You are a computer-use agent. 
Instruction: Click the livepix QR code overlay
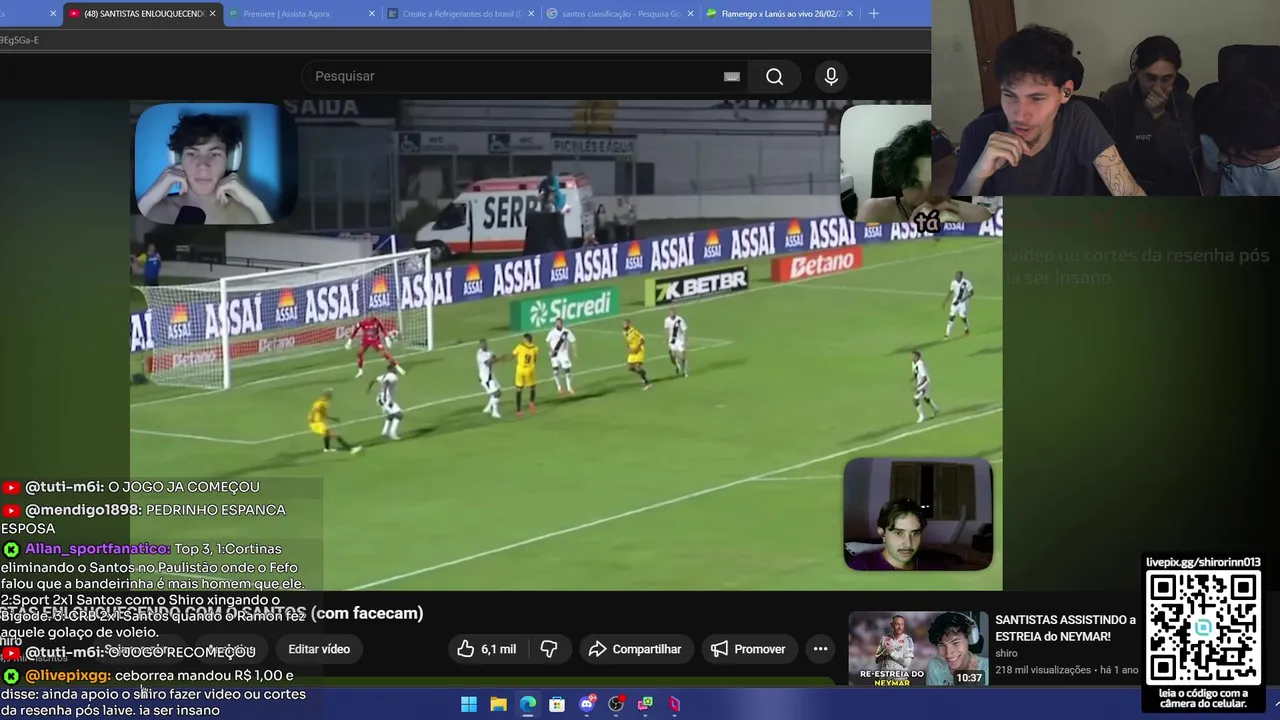point(1203,628)
